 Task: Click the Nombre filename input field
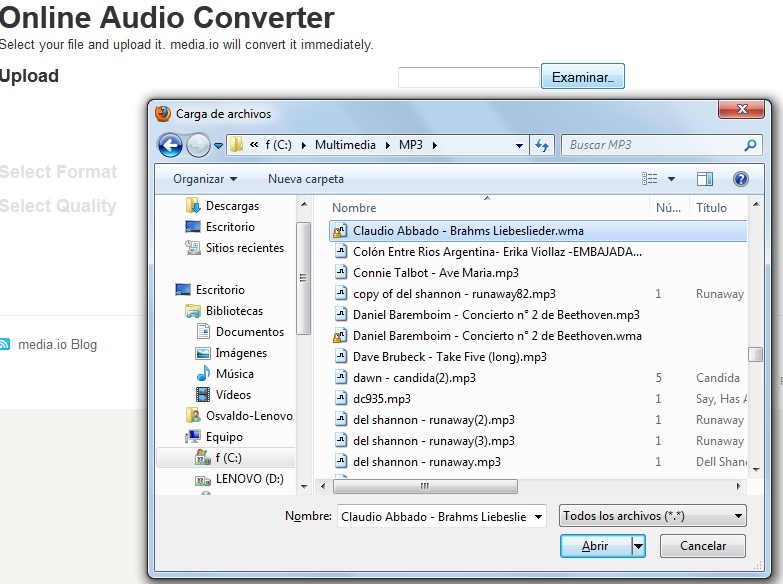pos(434,517)
